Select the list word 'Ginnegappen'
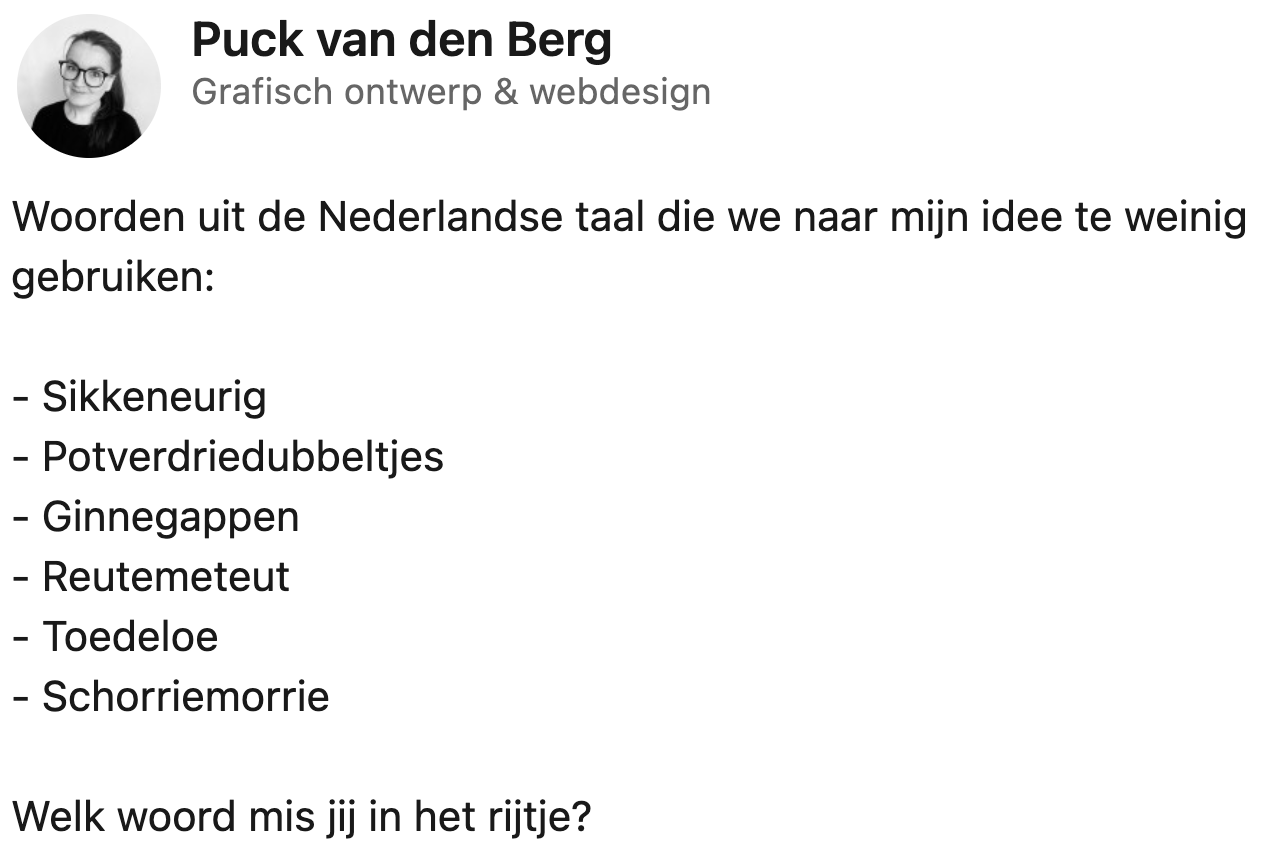The image size is (1266, 850). click(170, 517)
